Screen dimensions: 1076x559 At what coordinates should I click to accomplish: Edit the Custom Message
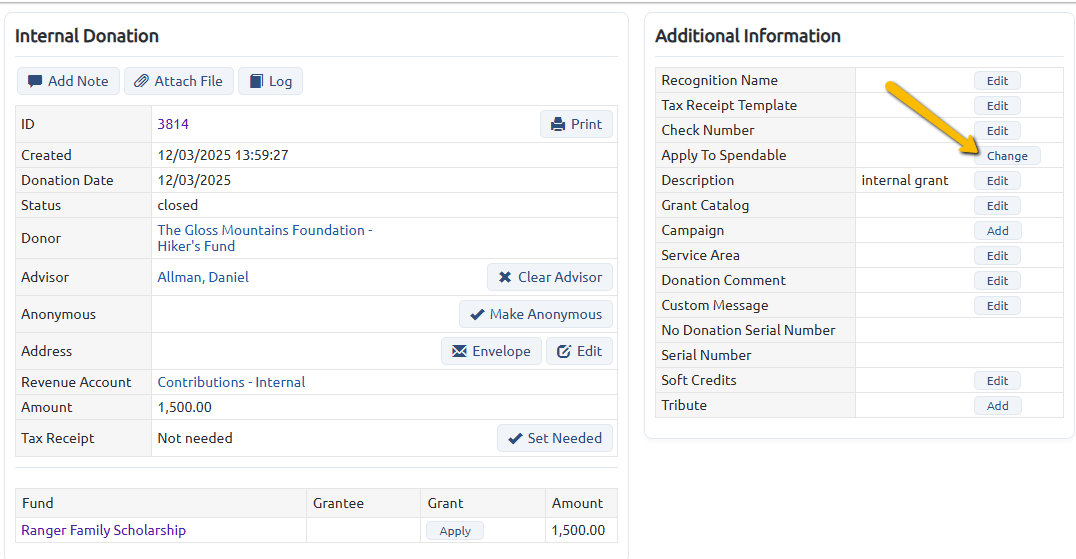point(997,306)
